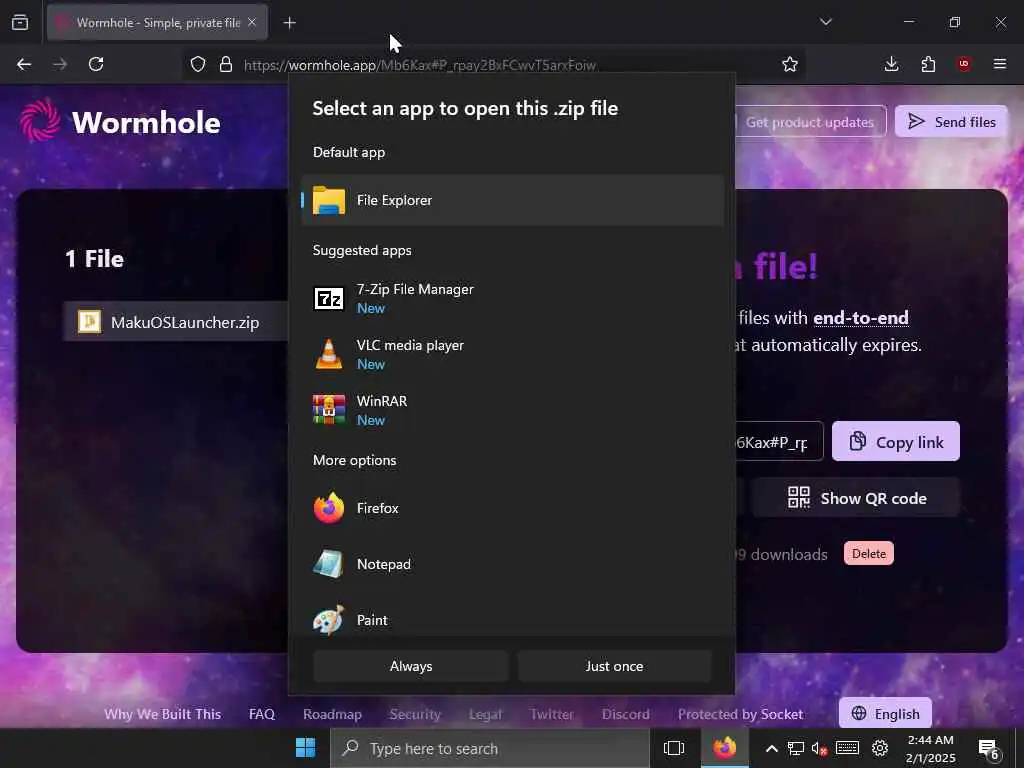Select VLC media player option
The image size is (1024, 768).
(513, 354)
